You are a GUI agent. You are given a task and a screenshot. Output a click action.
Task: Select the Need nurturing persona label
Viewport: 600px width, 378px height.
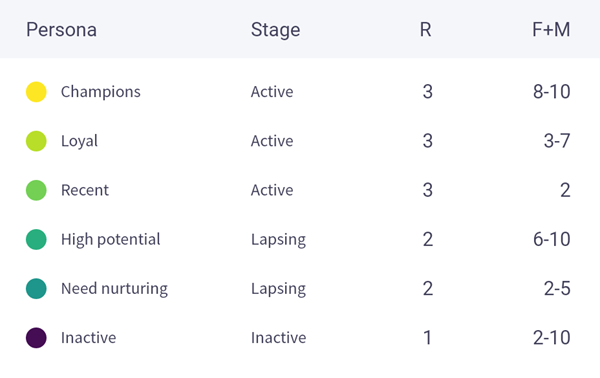coord(114,289)
